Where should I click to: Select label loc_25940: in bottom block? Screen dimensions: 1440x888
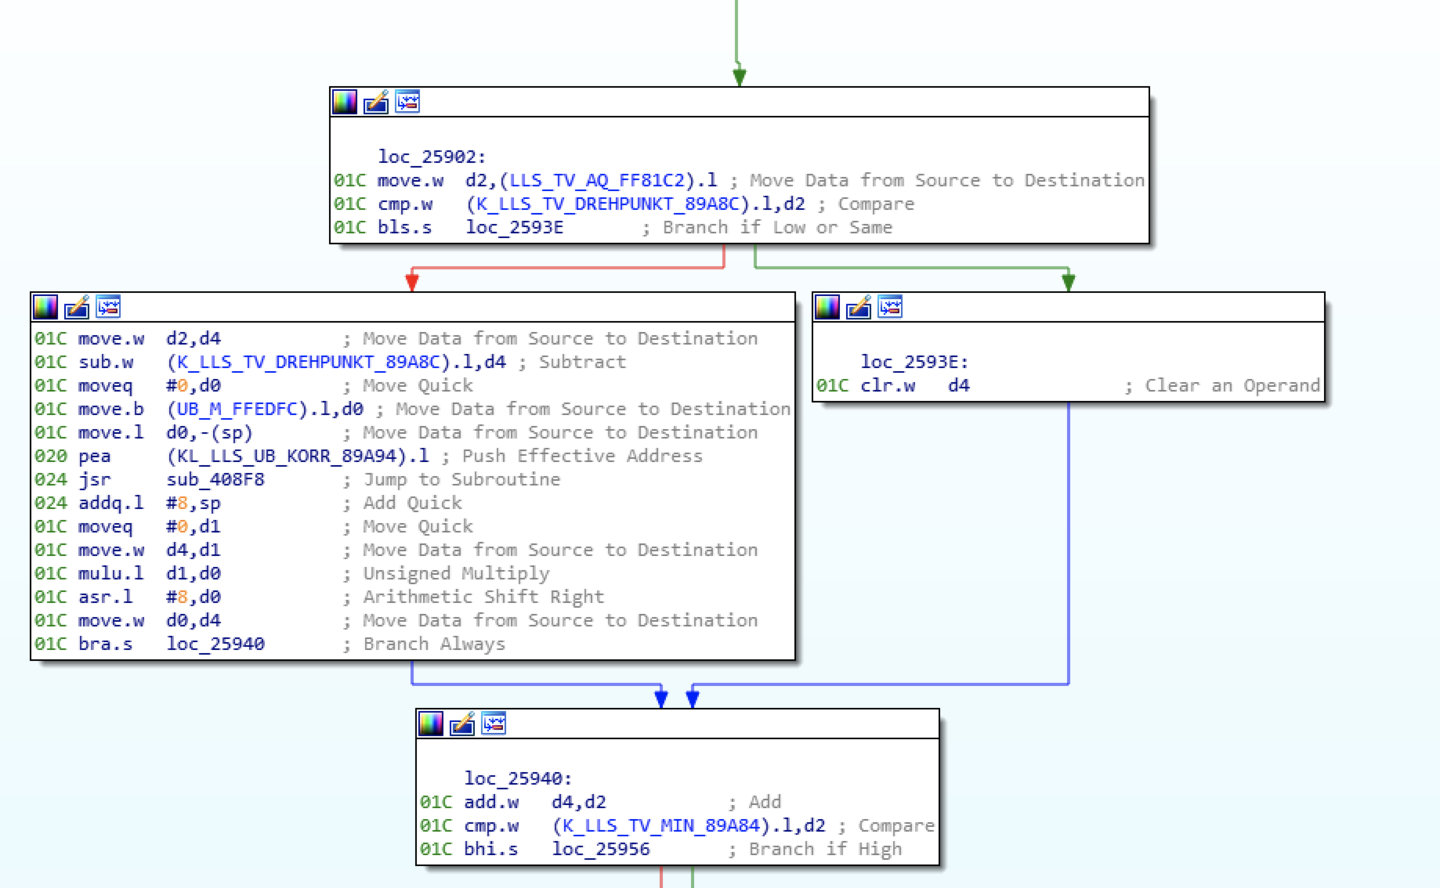[518, 778]
